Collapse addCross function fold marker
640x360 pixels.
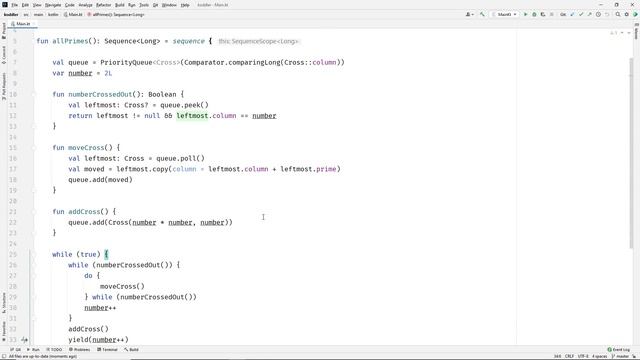coord(34,212)
